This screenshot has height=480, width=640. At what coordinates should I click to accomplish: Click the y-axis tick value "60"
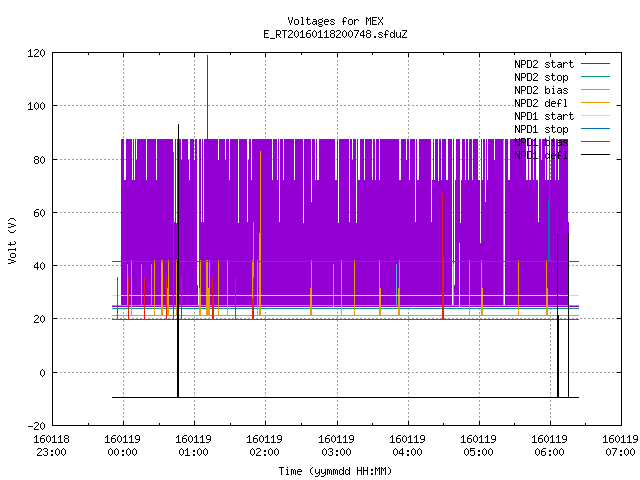click(39, 213)
